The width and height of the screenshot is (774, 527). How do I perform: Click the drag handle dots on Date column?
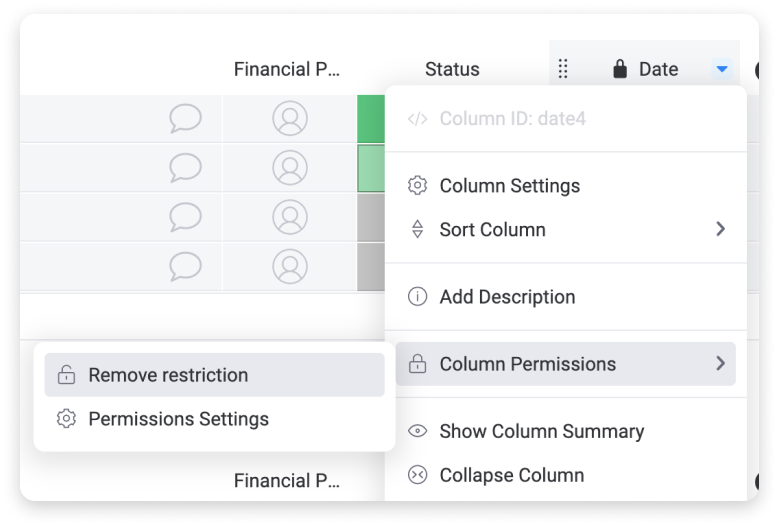[x=563, y=69]
